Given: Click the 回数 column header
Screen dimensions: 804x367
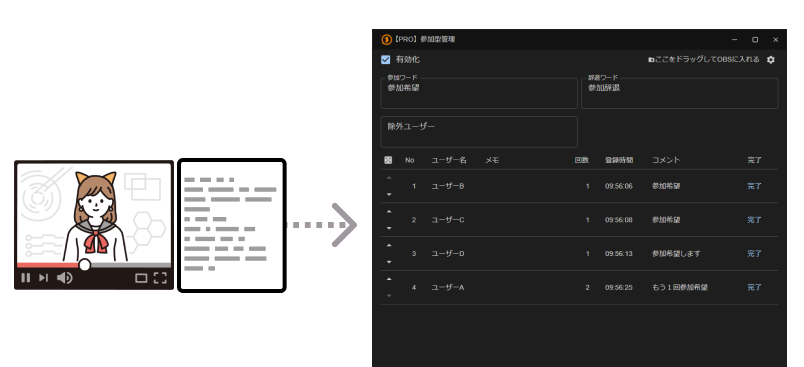Looking at the screenshot, I should pyautogui.click(x=581, y=160).
